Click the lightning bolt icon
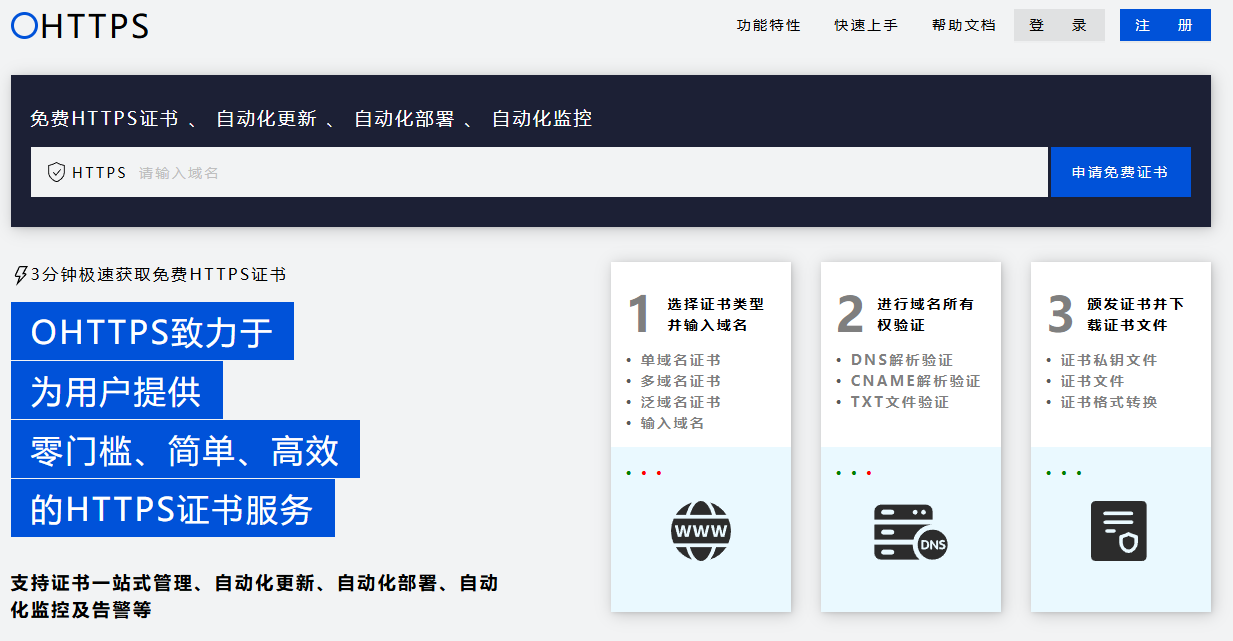Image resolution: width=1233 pixels, height=641 pixels. point(20,275)
